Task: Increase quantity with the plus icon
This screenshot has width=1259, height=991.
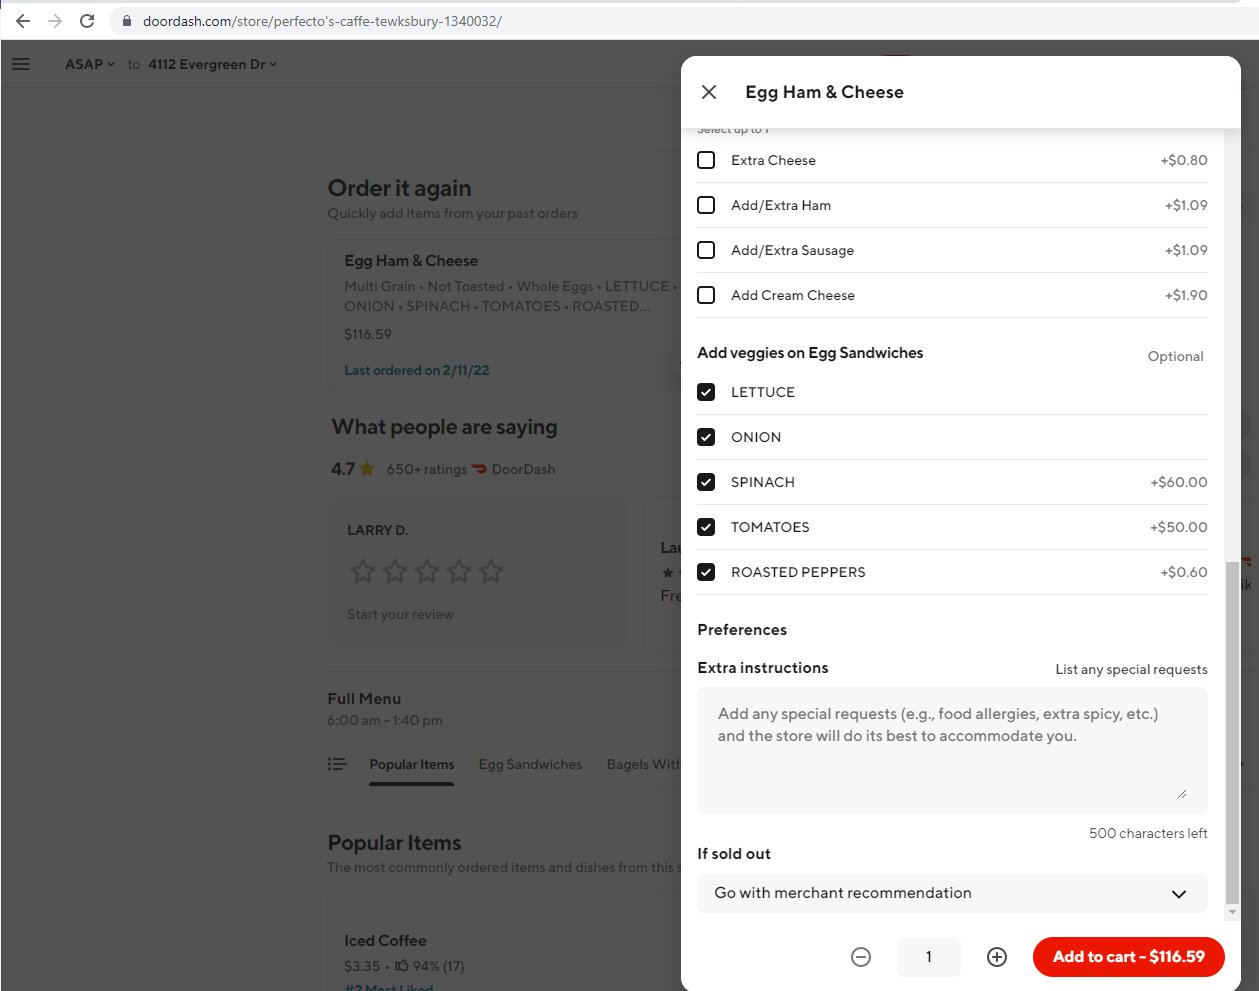Action: pos(996,957)
